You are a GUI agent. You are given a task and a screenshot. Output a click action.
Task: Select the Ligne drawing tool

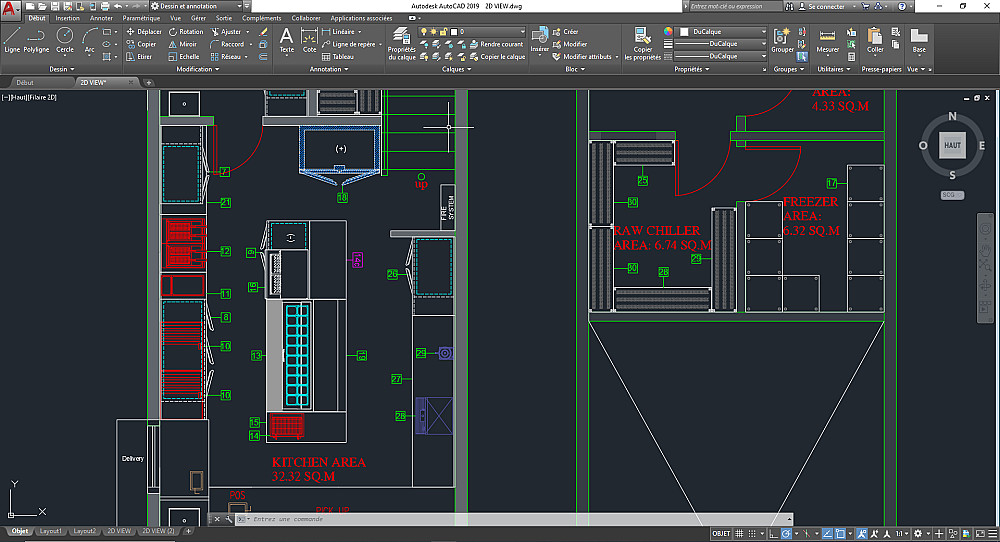(11, 40)
